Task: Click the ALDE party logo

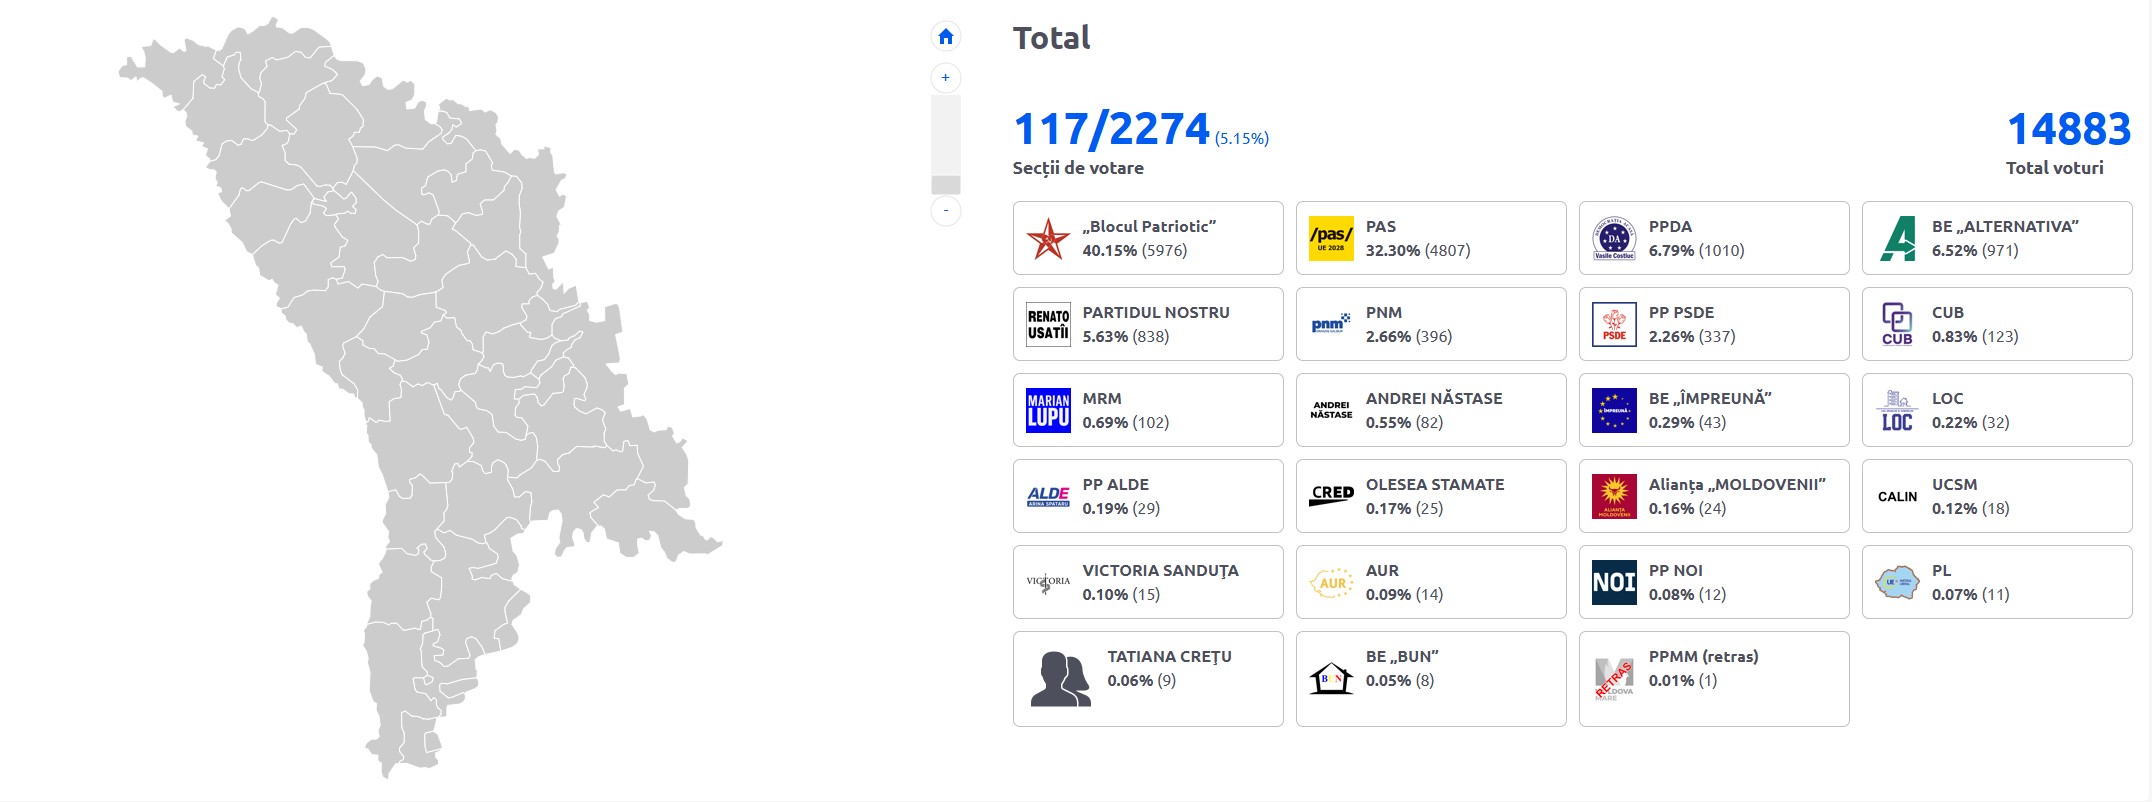Action: pyautogui.click(x=1048, y=497)
